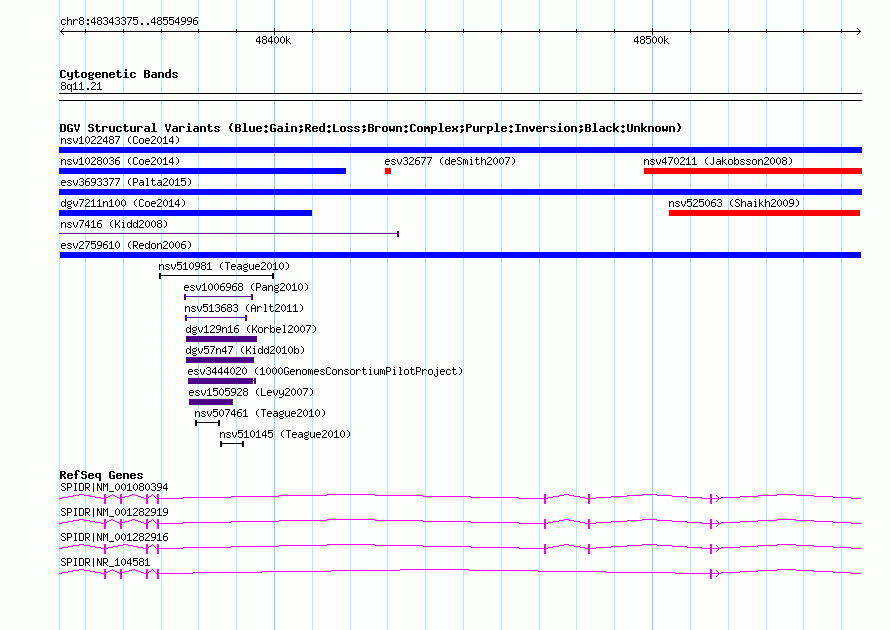Click the dgv129n16 (Korbel2007) purple bar
The height and width of the screenshot is (630, 890).
point(221,339)
